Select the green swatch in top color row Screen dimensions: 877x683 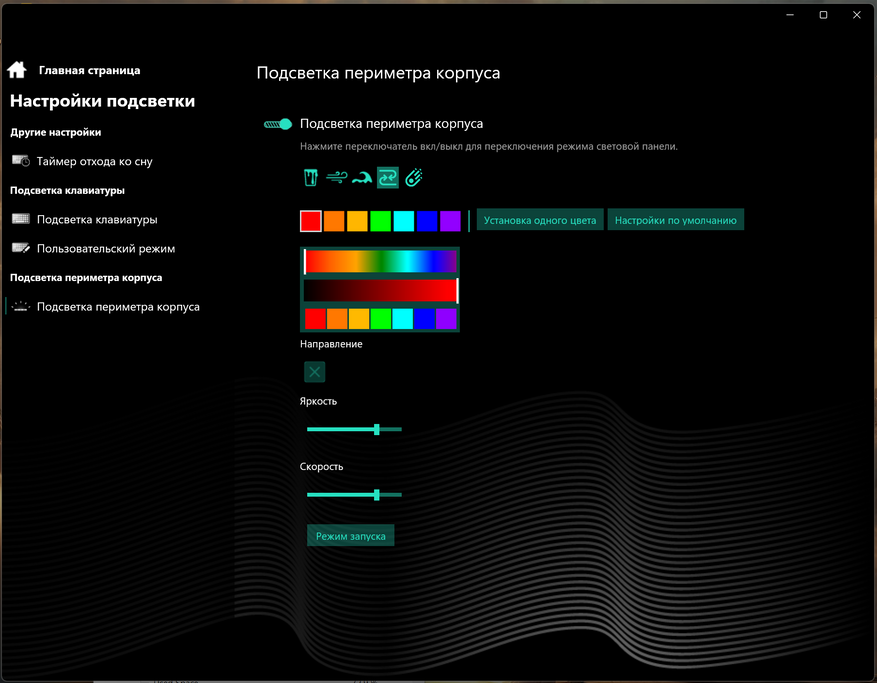coord(380,221)
